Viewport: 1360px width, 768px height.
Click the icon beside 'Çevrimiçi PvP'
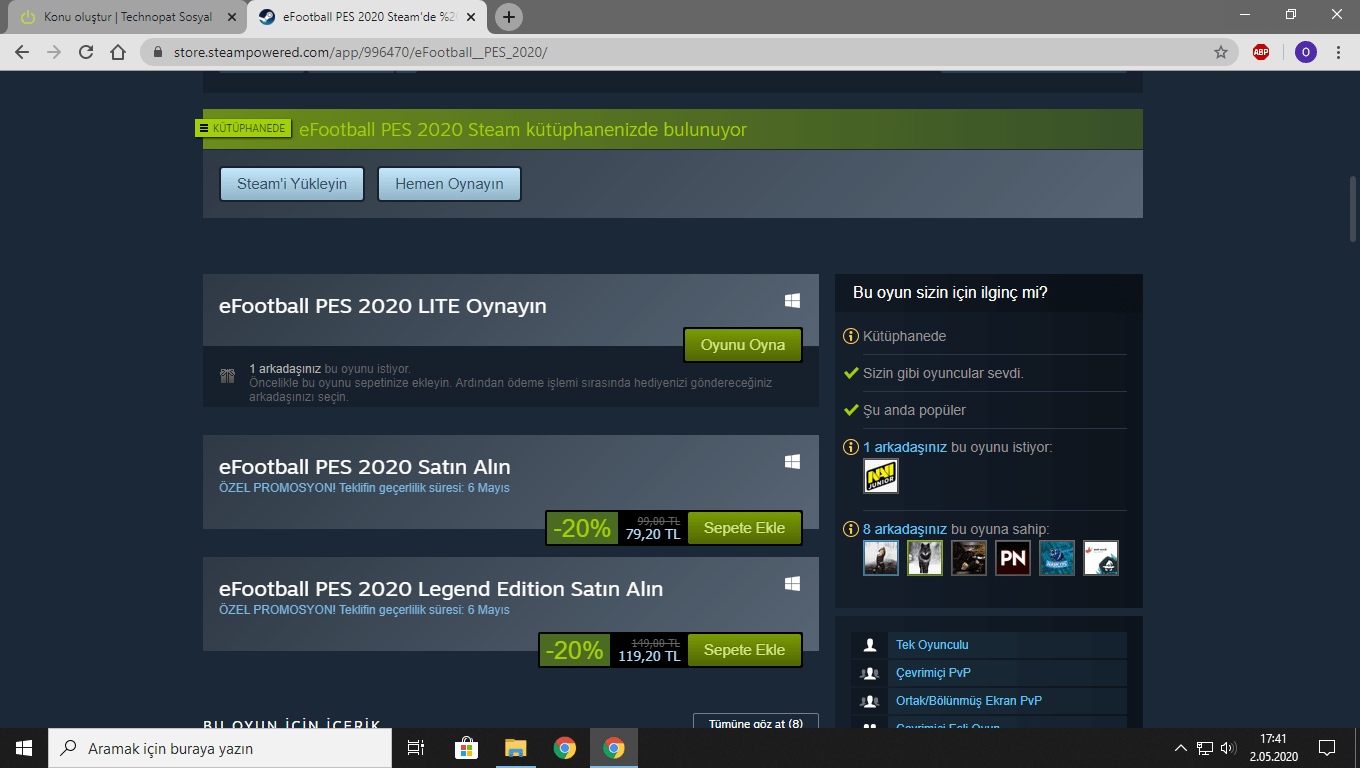click(x=870, y=673)
